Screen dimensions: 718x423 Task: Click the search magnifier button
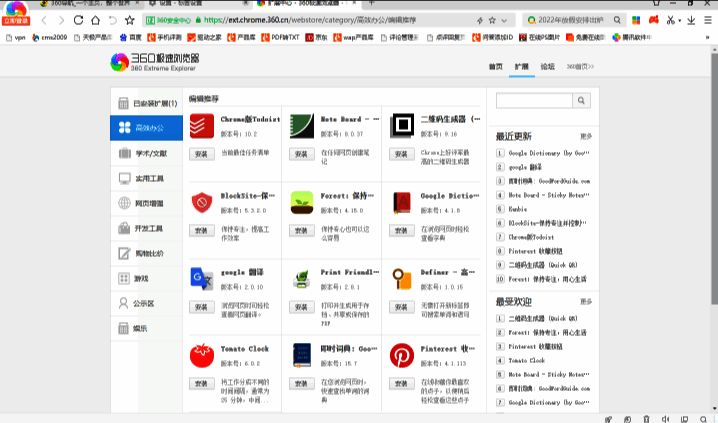[581, 100]
